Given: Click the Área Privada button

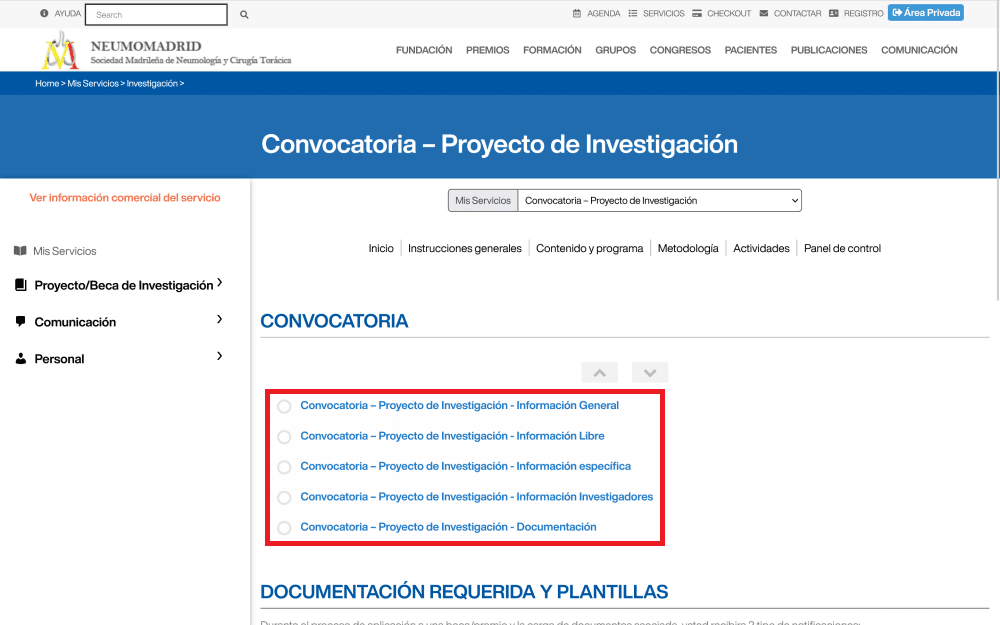Looking at the screenshot, I should coord(926,13).
